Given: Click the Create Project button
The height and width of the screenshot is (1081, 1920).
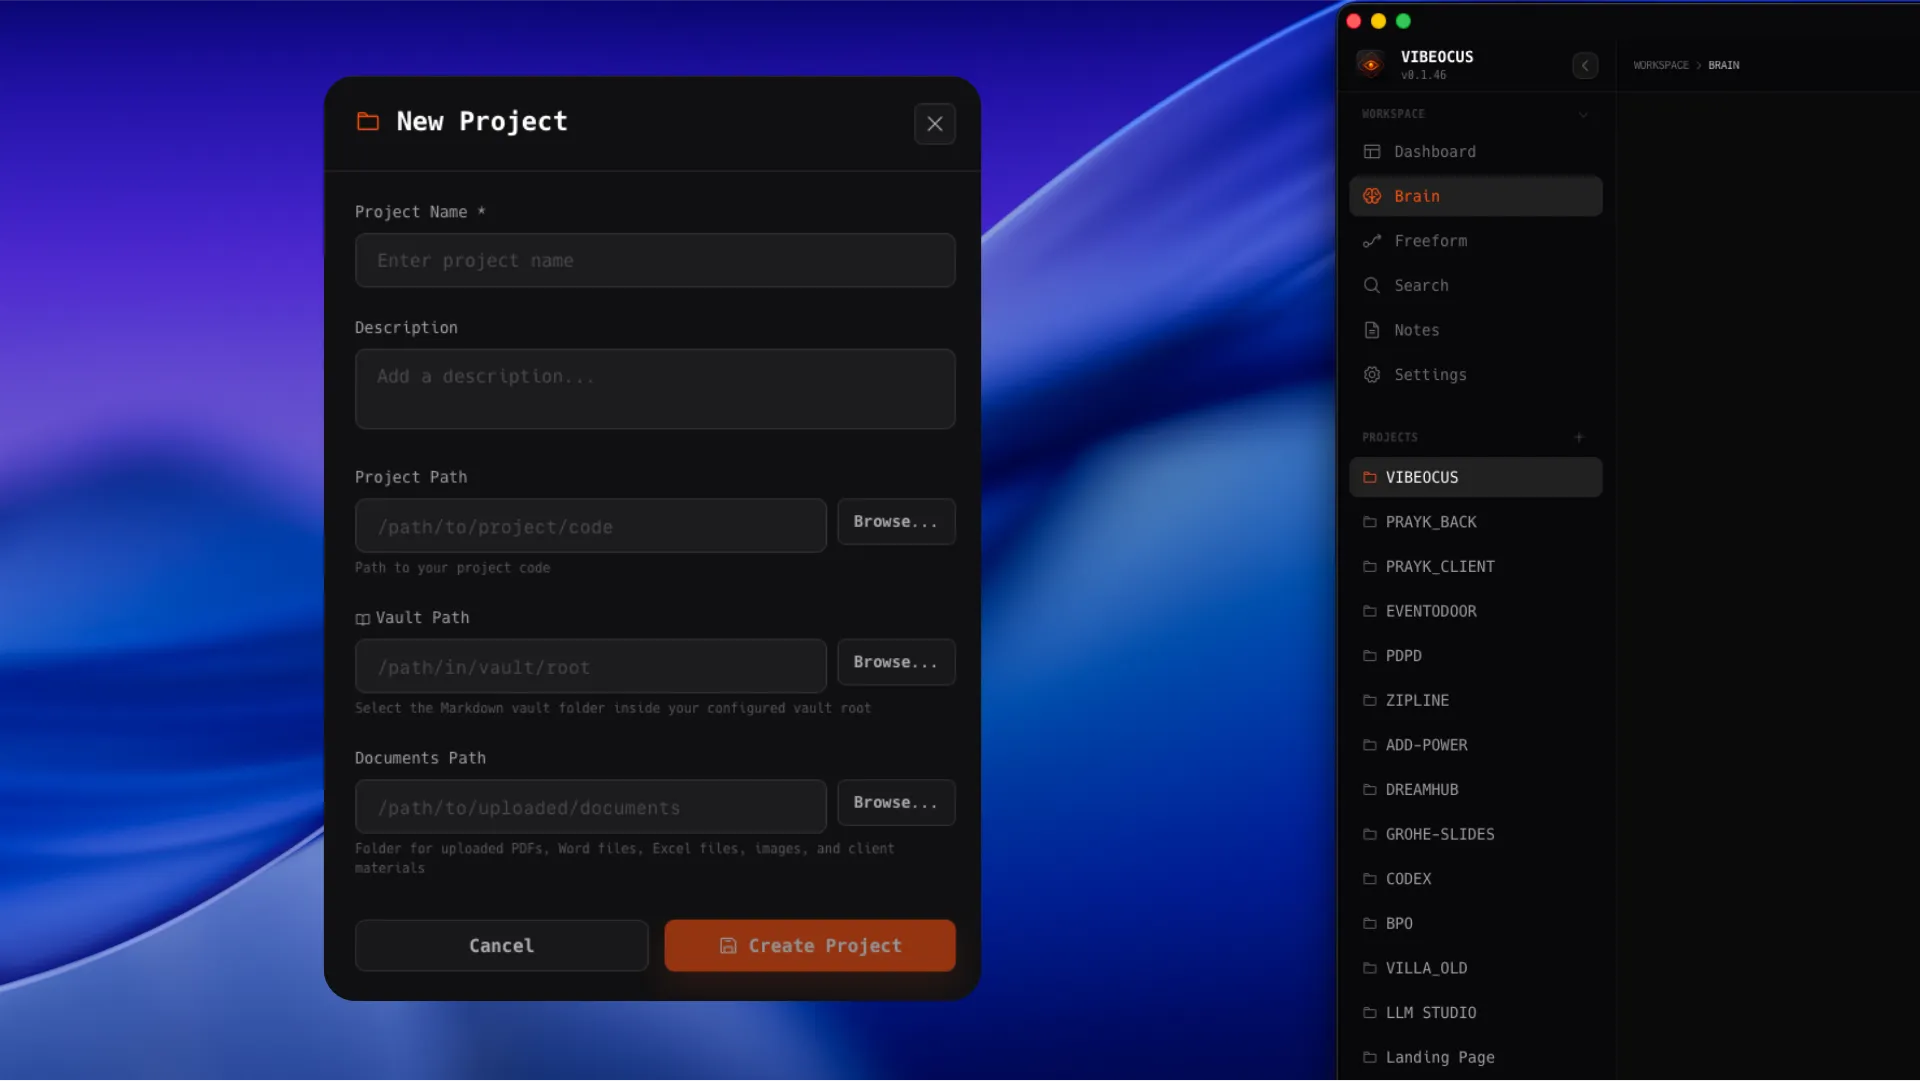Looking at the screenshot, I should [x=810, y=946].
